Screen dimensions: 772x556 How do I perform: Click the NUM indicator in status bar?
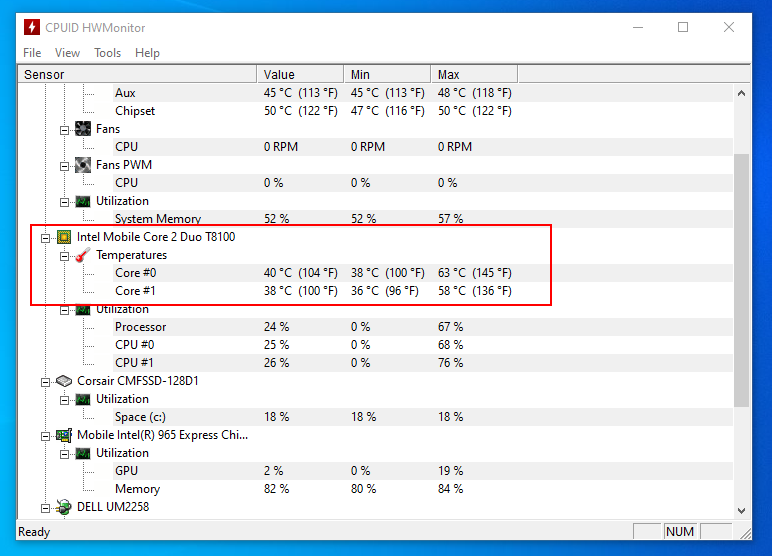pos(680,532)
